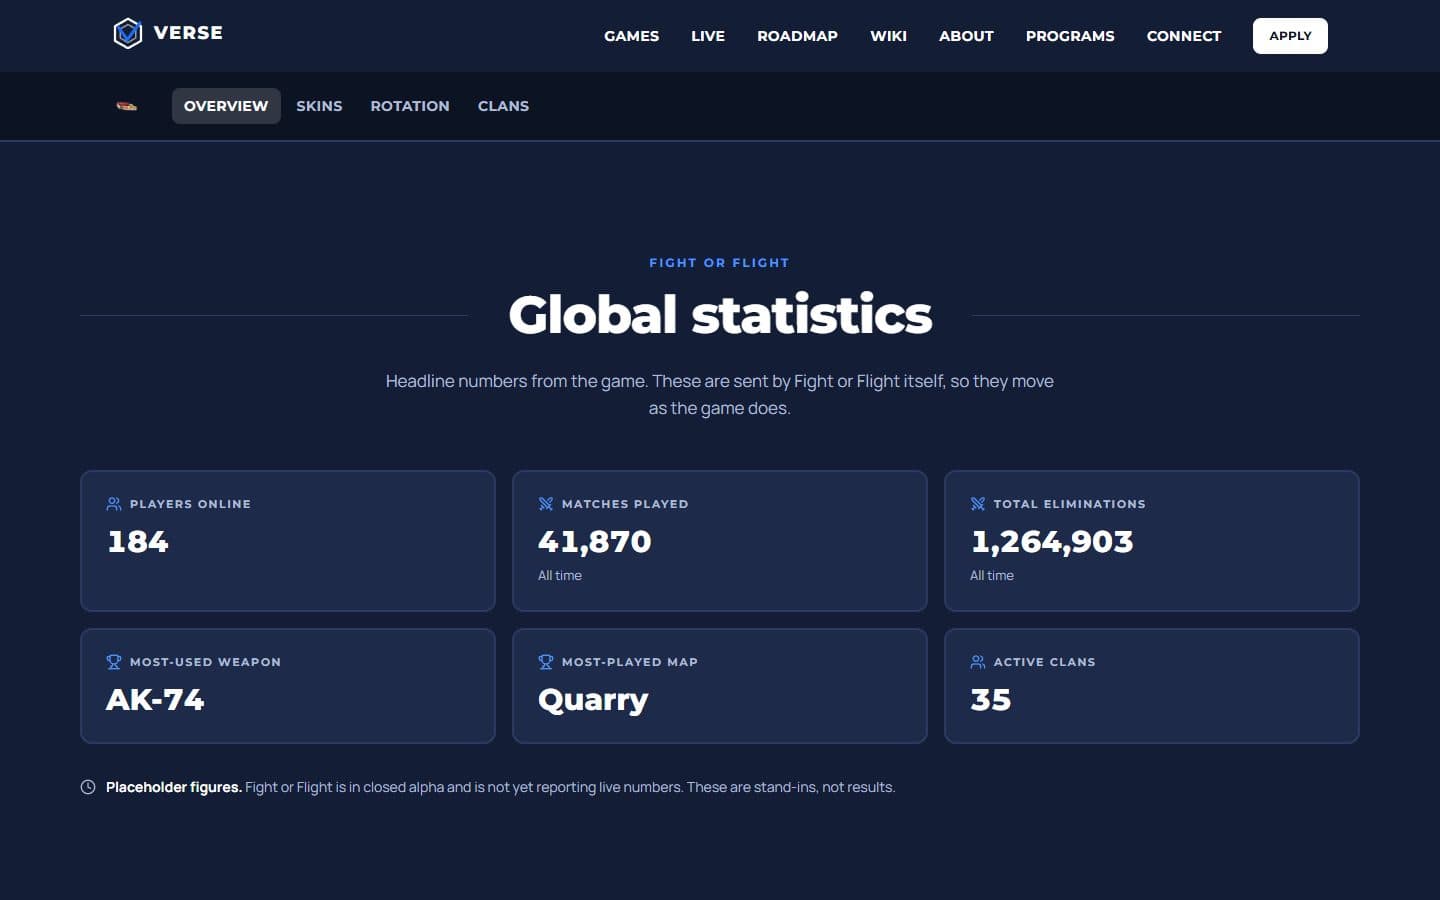The width and height of the screenshot is (1440, 900).
Task: Click the Total Eliminations value 1,264,903
Action: (x=1052, y=541)
